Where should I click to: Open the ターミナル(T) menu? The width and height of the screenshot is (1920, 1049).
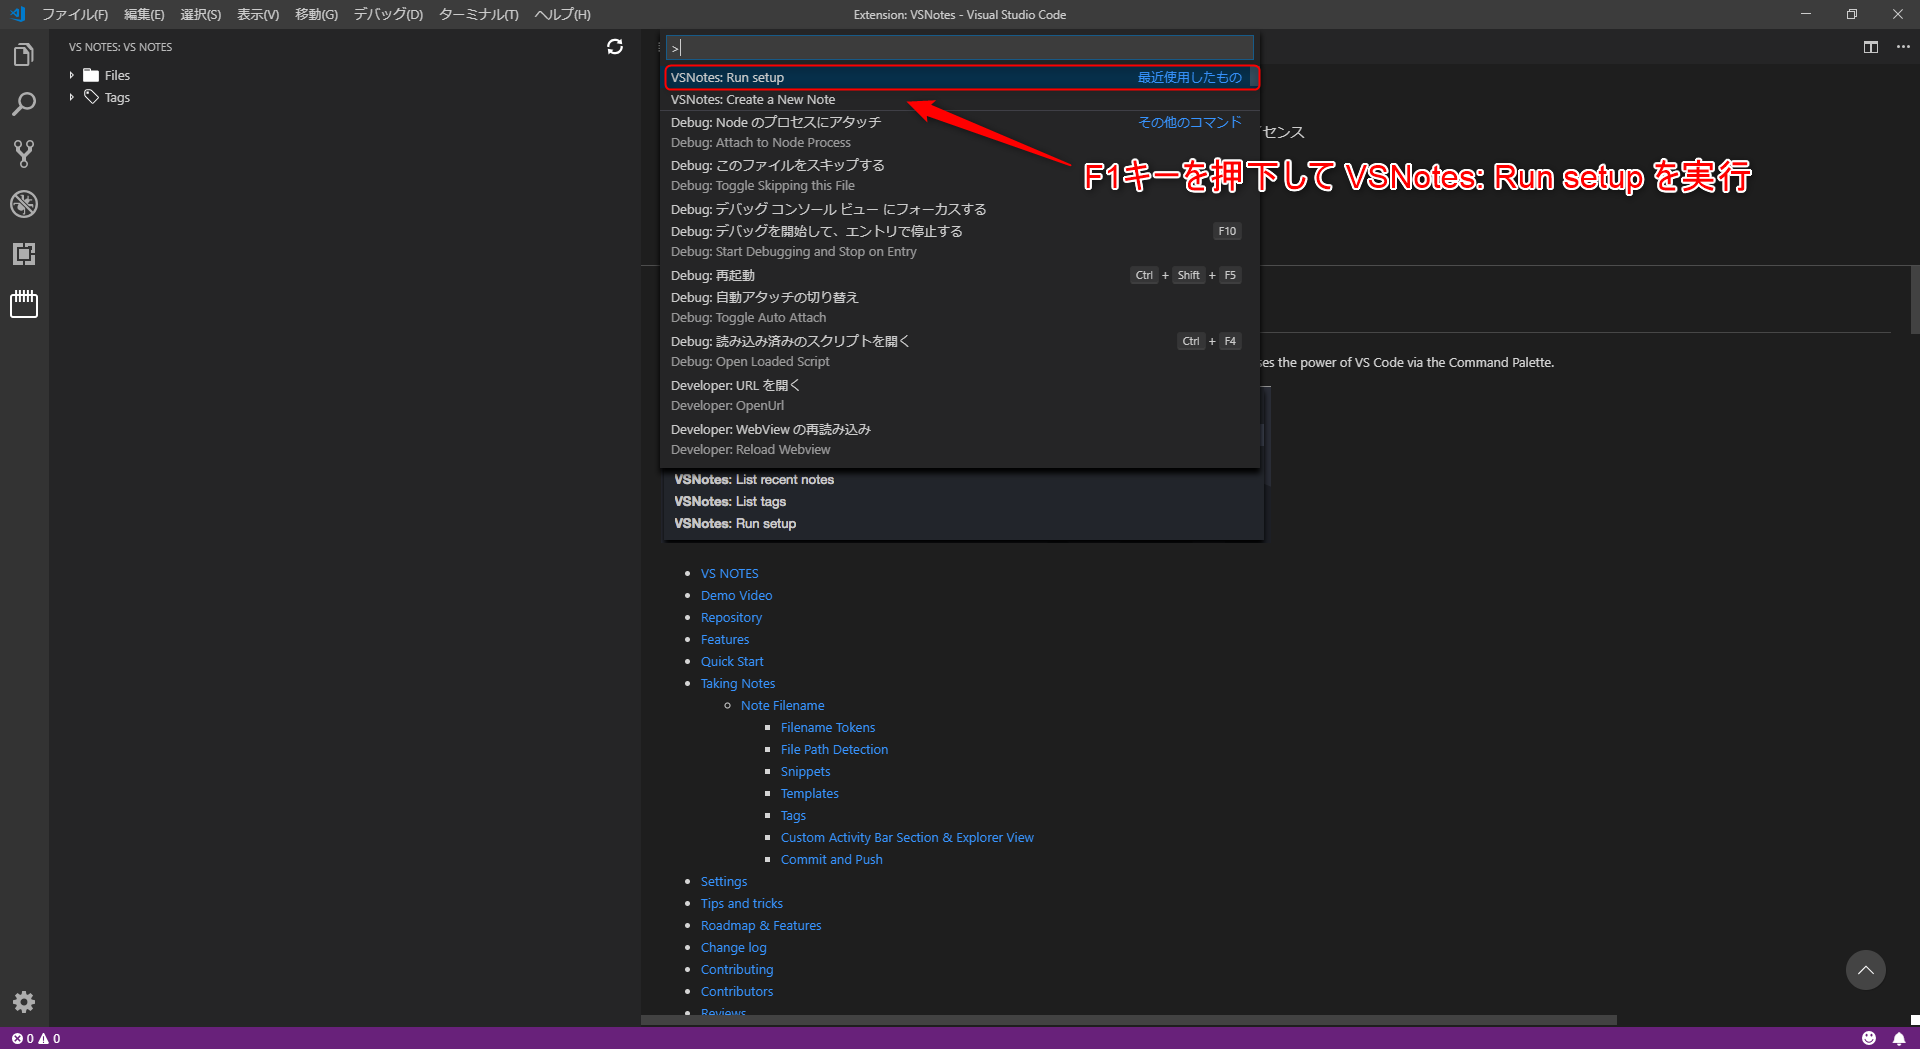click(x=478, y=14)
